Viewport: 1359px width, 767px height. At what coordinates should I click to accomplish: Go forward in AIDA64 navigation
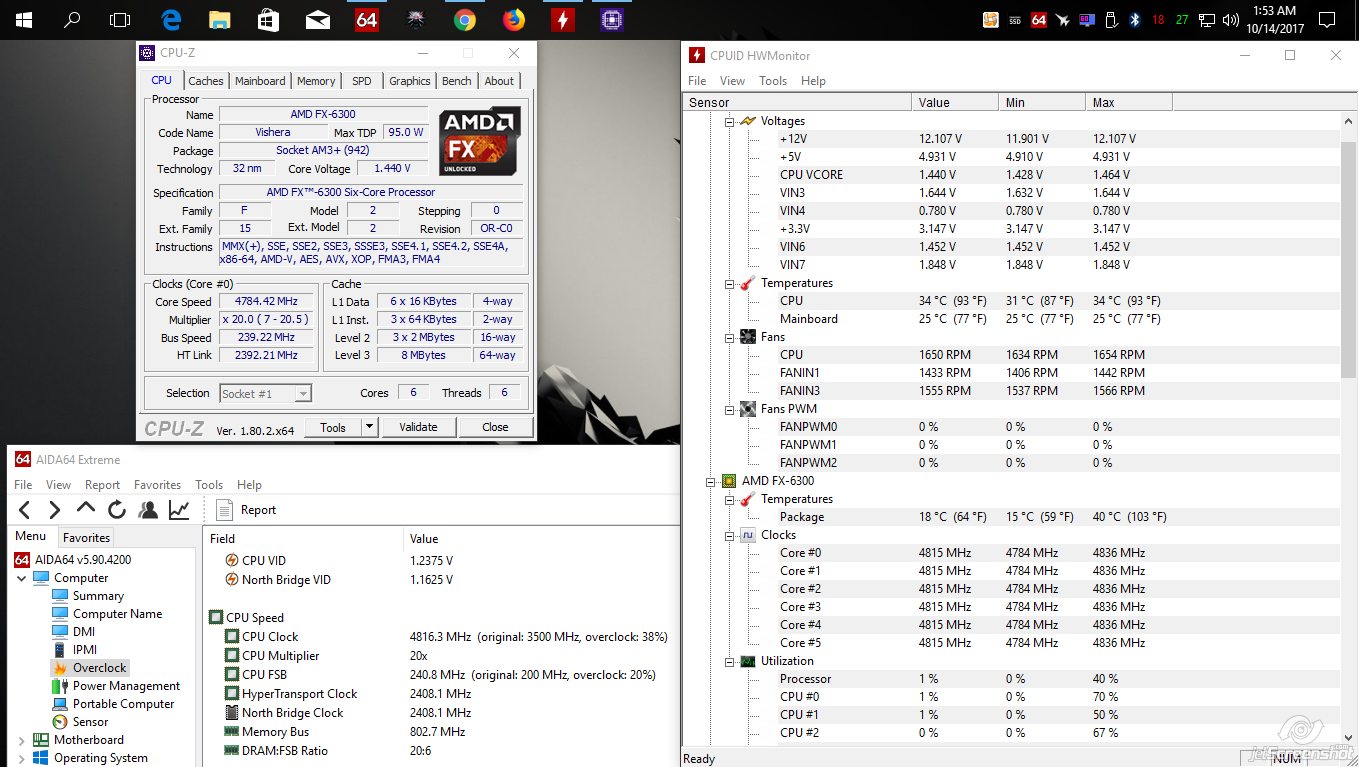(x=55, y=510)
